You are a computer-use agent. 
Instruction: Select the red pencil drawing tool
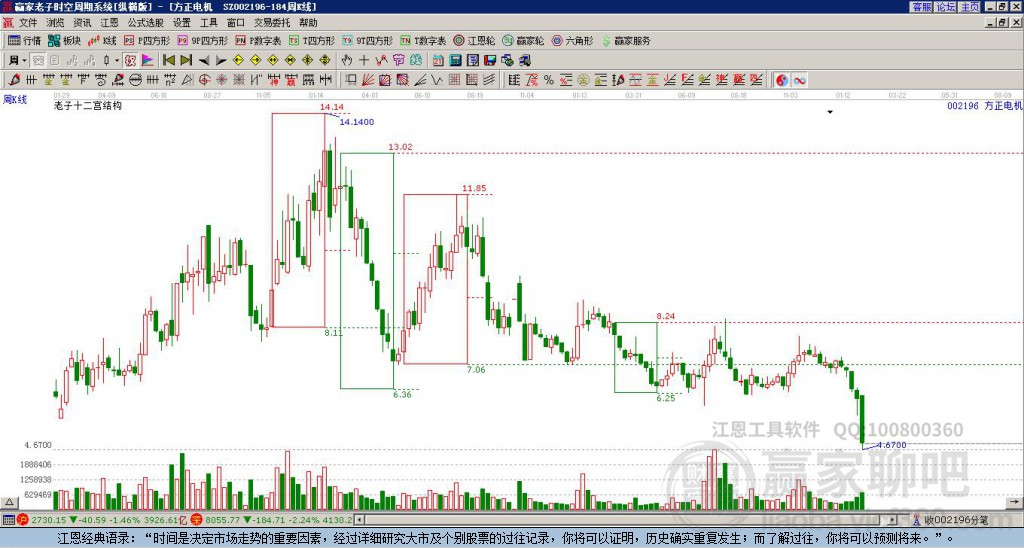[14, 80]
